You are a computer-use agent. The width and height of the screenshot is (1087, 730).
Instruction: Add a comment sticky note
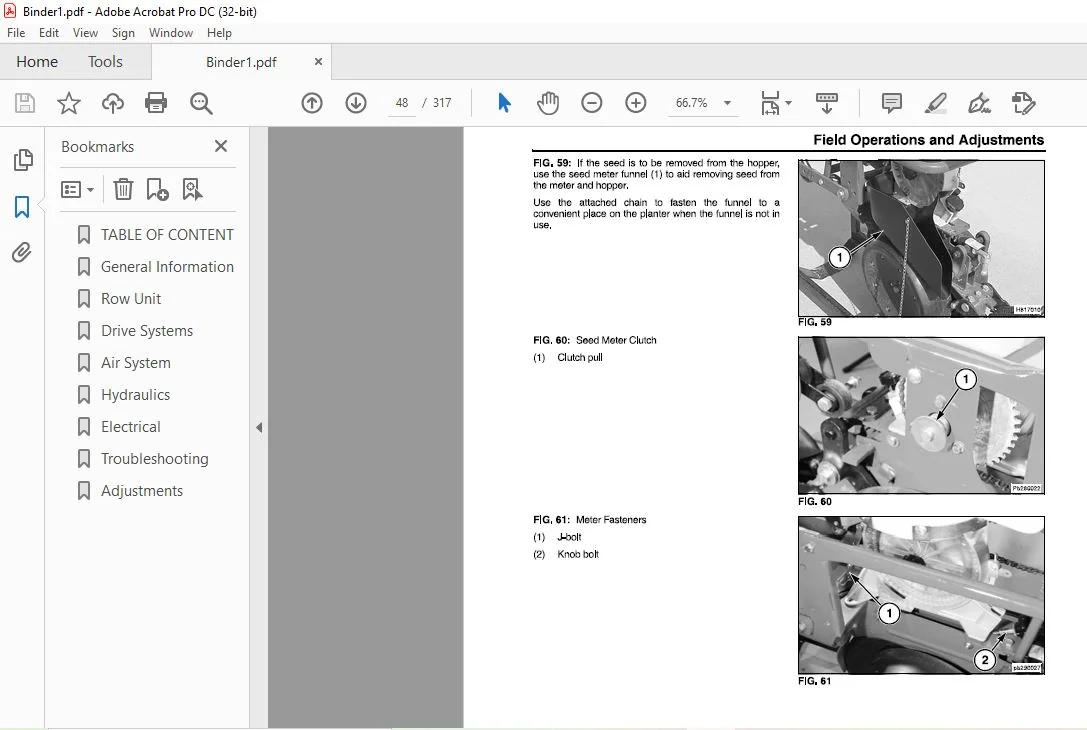[892, 103]
